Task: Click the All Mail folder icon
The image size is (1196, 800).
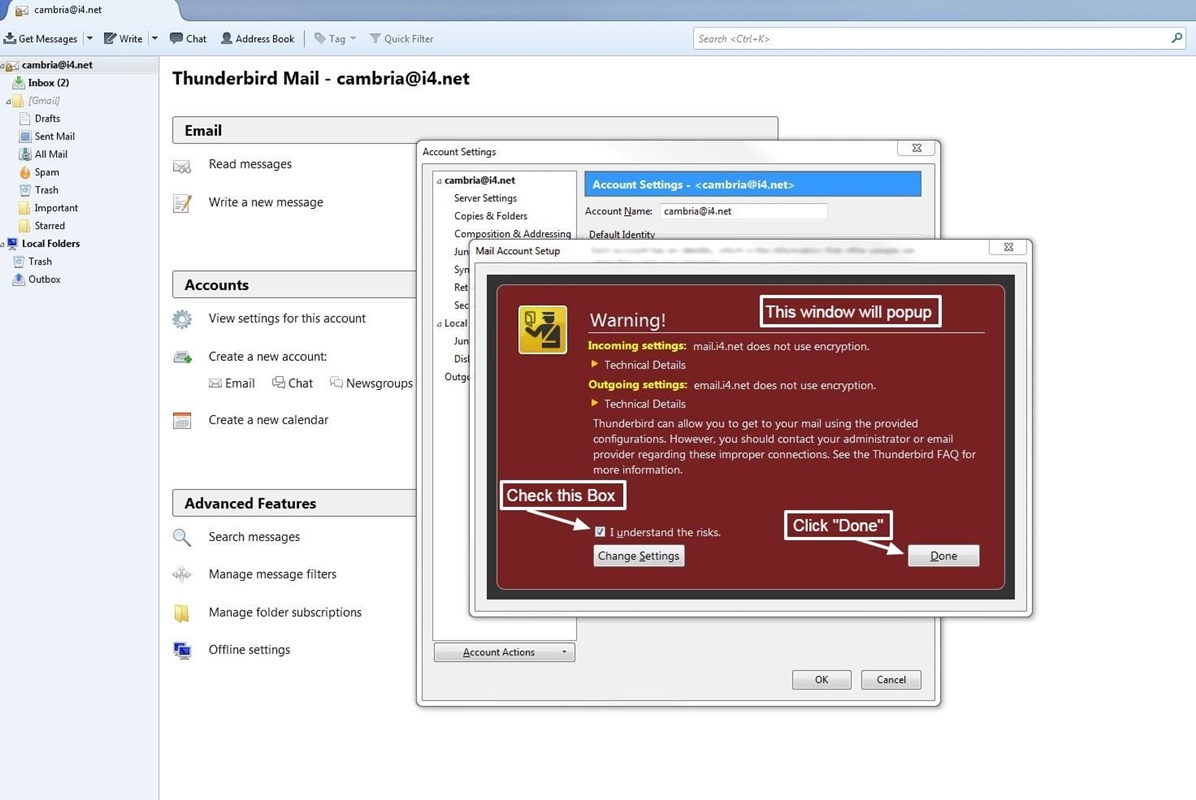Action: click(25, 154)
